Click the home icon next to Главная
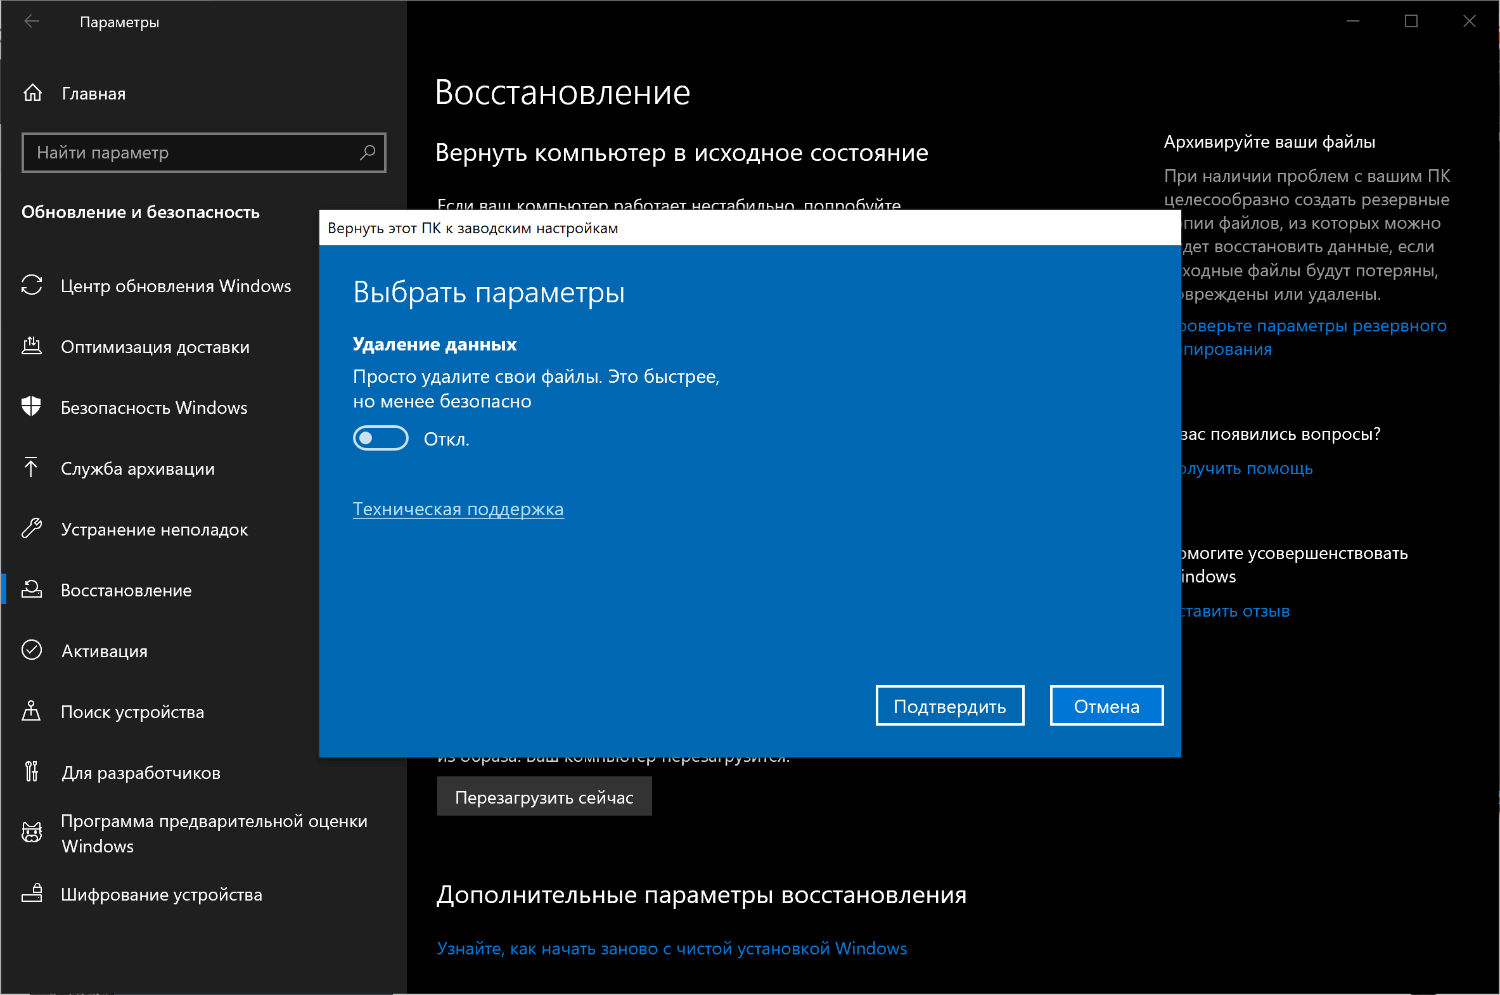Screen dimensions: 1500x995 [33, 93]
